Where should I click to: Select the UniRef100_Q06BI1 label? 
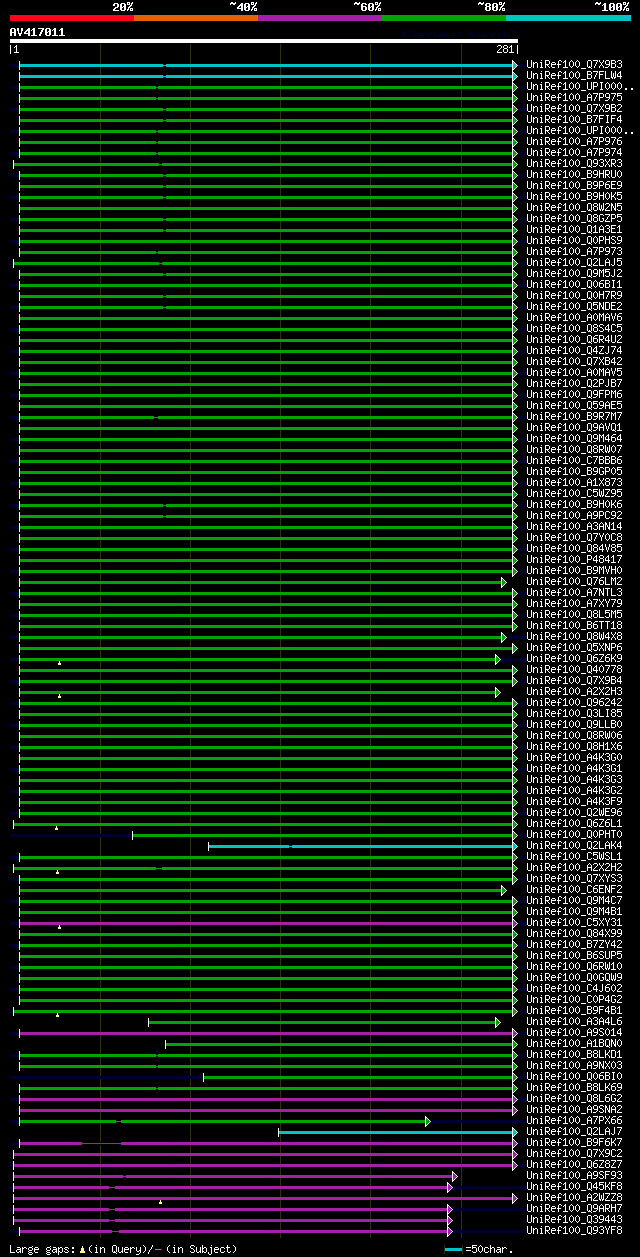[x=574, y=285]
